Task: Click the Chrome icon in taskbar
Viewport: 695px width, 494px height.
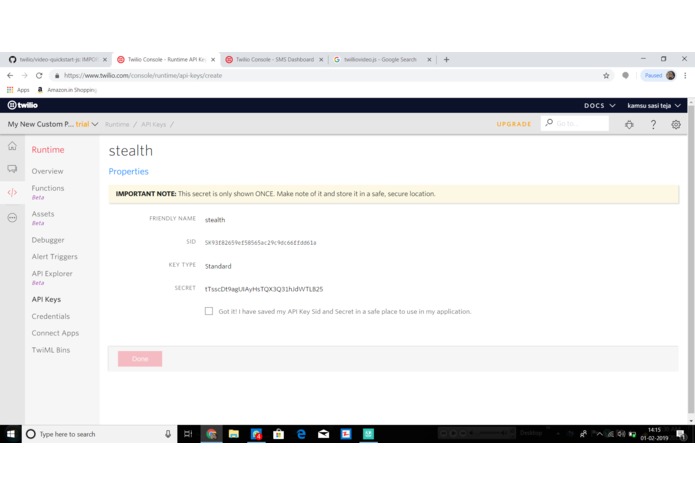Action: (211, 434)
